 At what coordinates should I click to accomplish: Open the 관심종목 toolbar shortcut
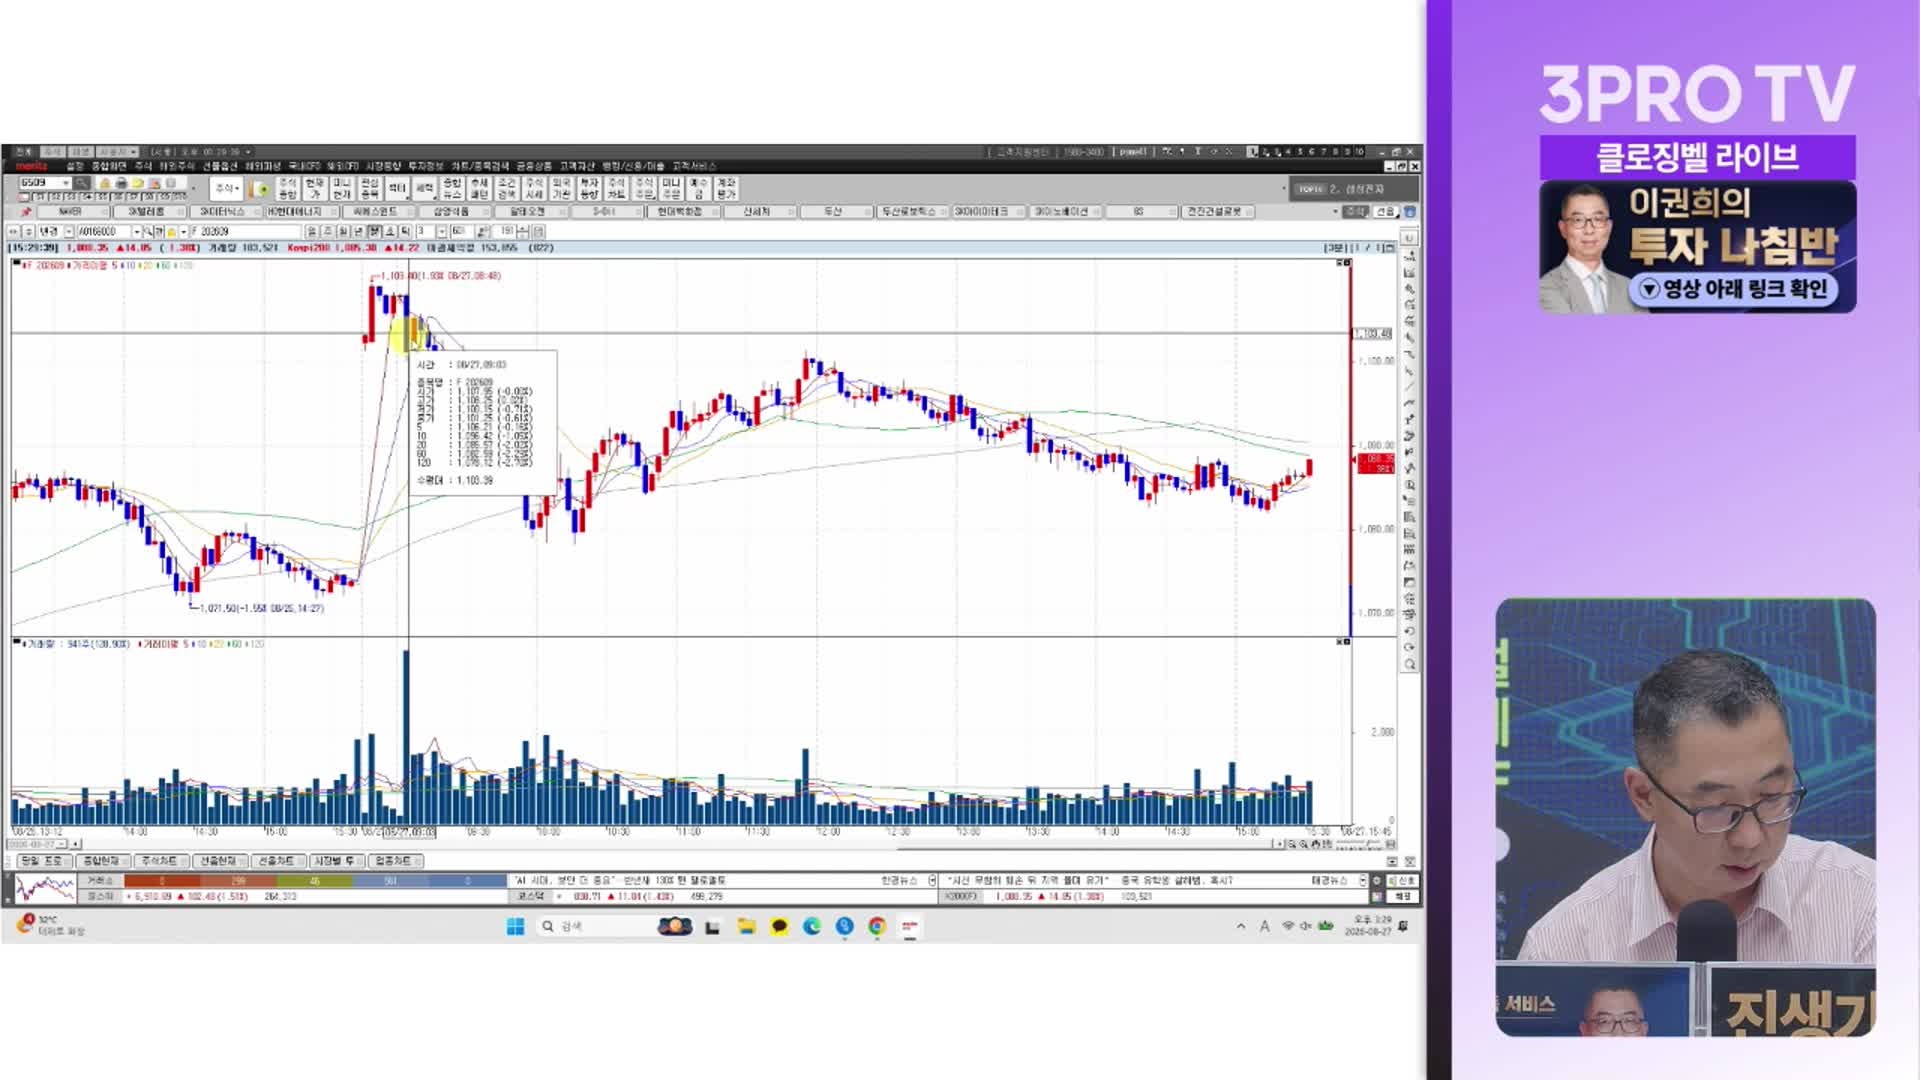click(x=370, y=188)
